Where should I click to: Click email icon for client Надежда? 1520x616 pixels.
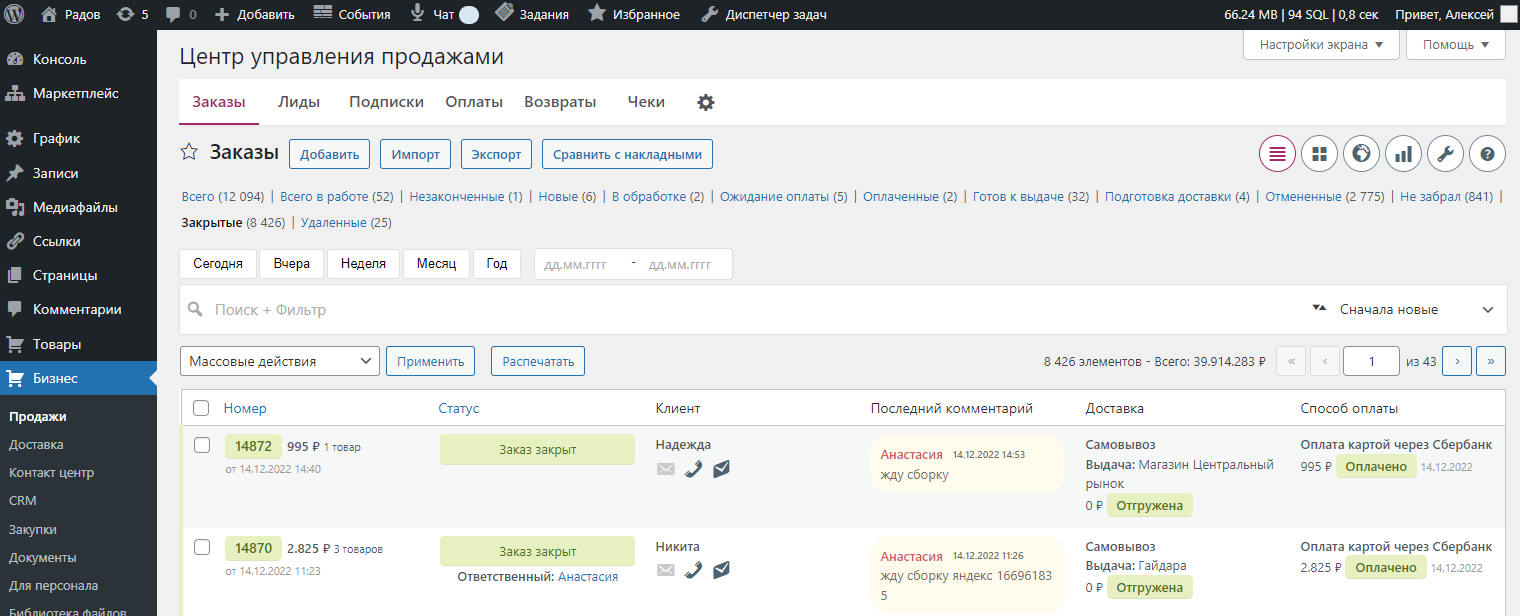[666, 469]
